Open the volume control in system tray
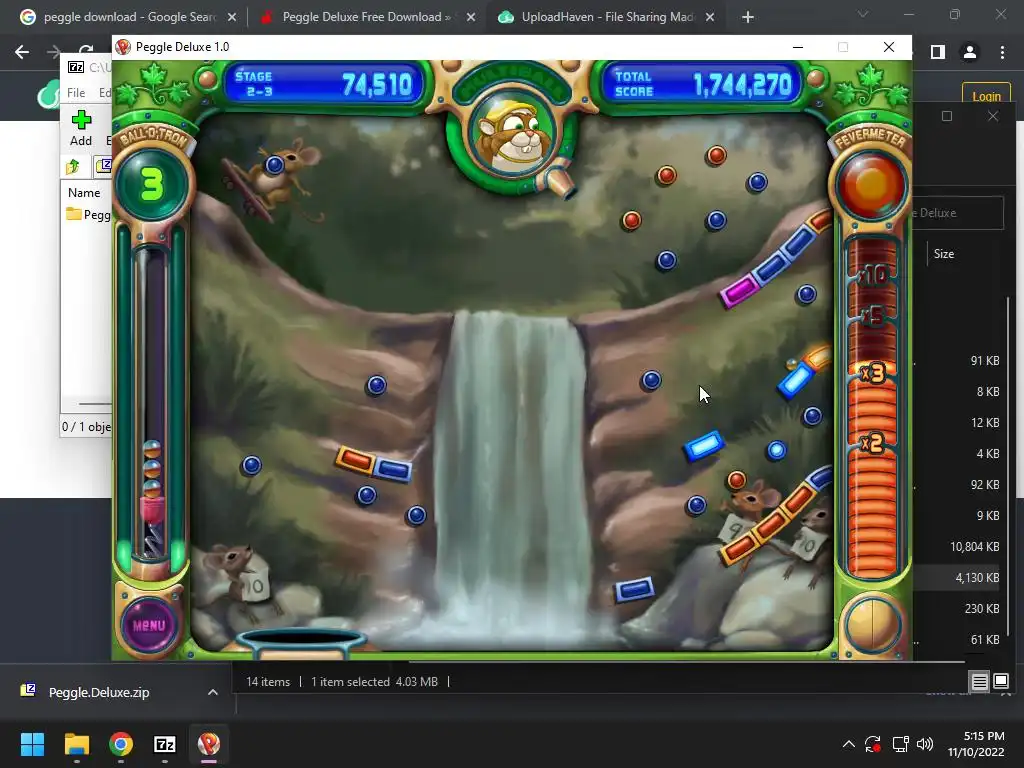1024x768 pixels. tap(925, 744)
